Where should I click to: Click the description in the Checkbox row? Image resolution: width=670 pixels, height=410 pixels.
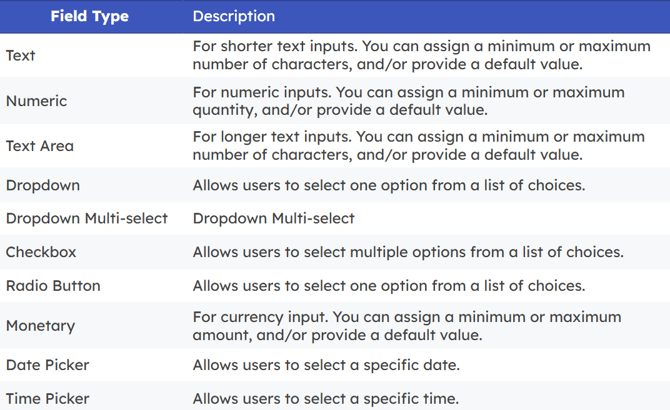408,253
